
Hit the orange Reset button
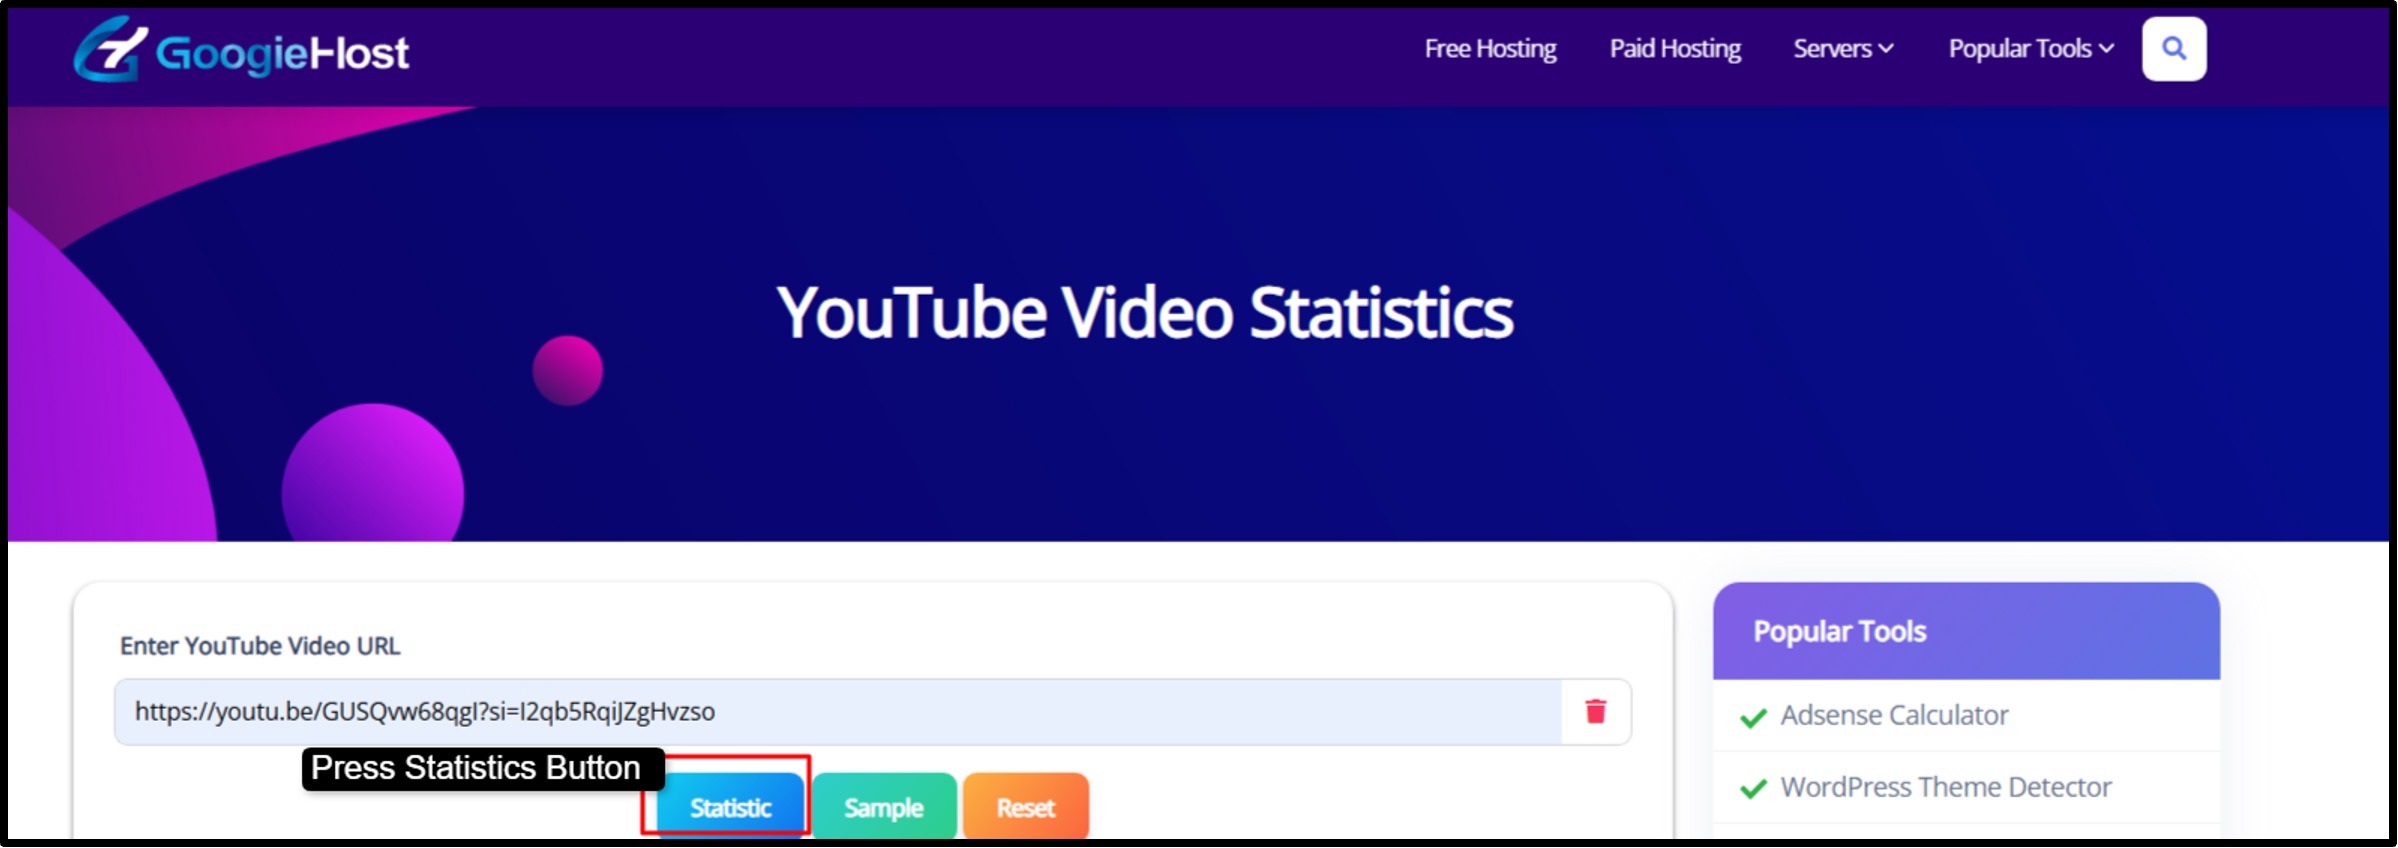[1025, 806]
